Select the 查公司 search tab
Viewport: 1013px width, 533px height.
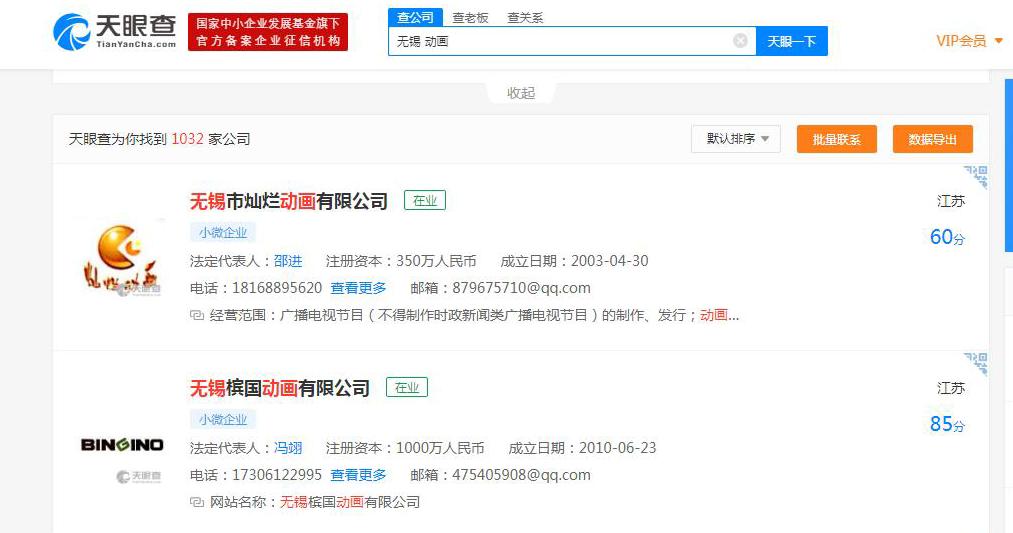[x=415, y=17]
